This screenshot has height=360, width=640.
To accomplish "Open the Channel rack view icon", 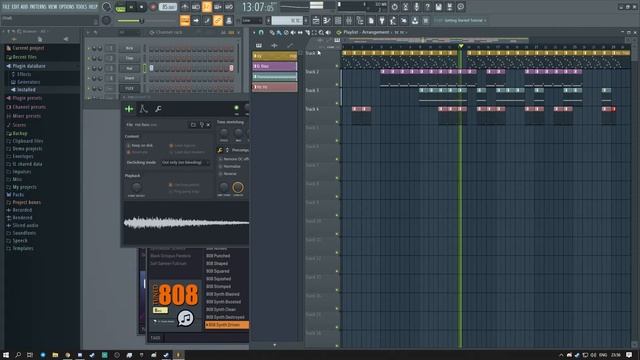I will click(x=338, y=20).
